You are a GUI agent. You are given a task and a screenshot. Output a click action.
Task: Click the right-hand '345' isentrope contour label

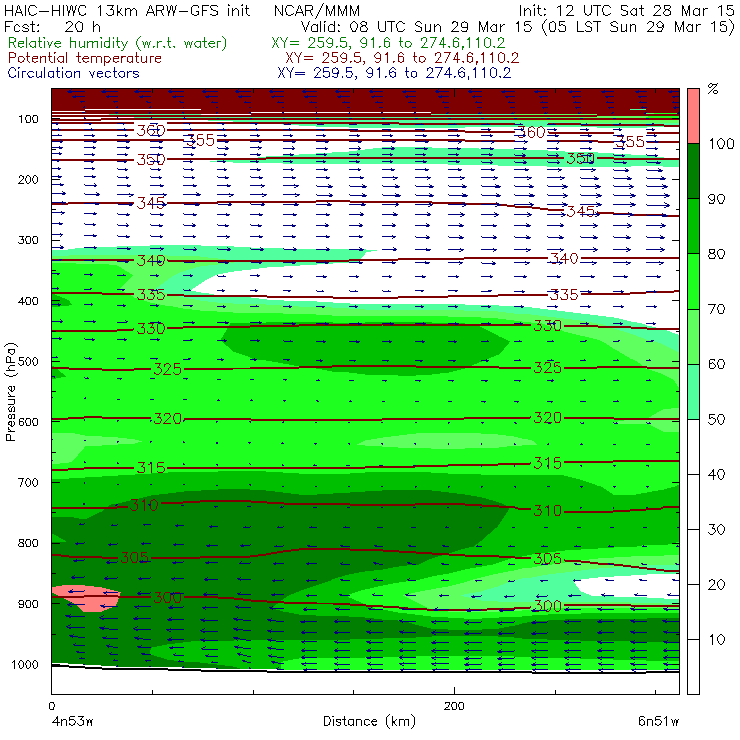(x=581, y=211)
